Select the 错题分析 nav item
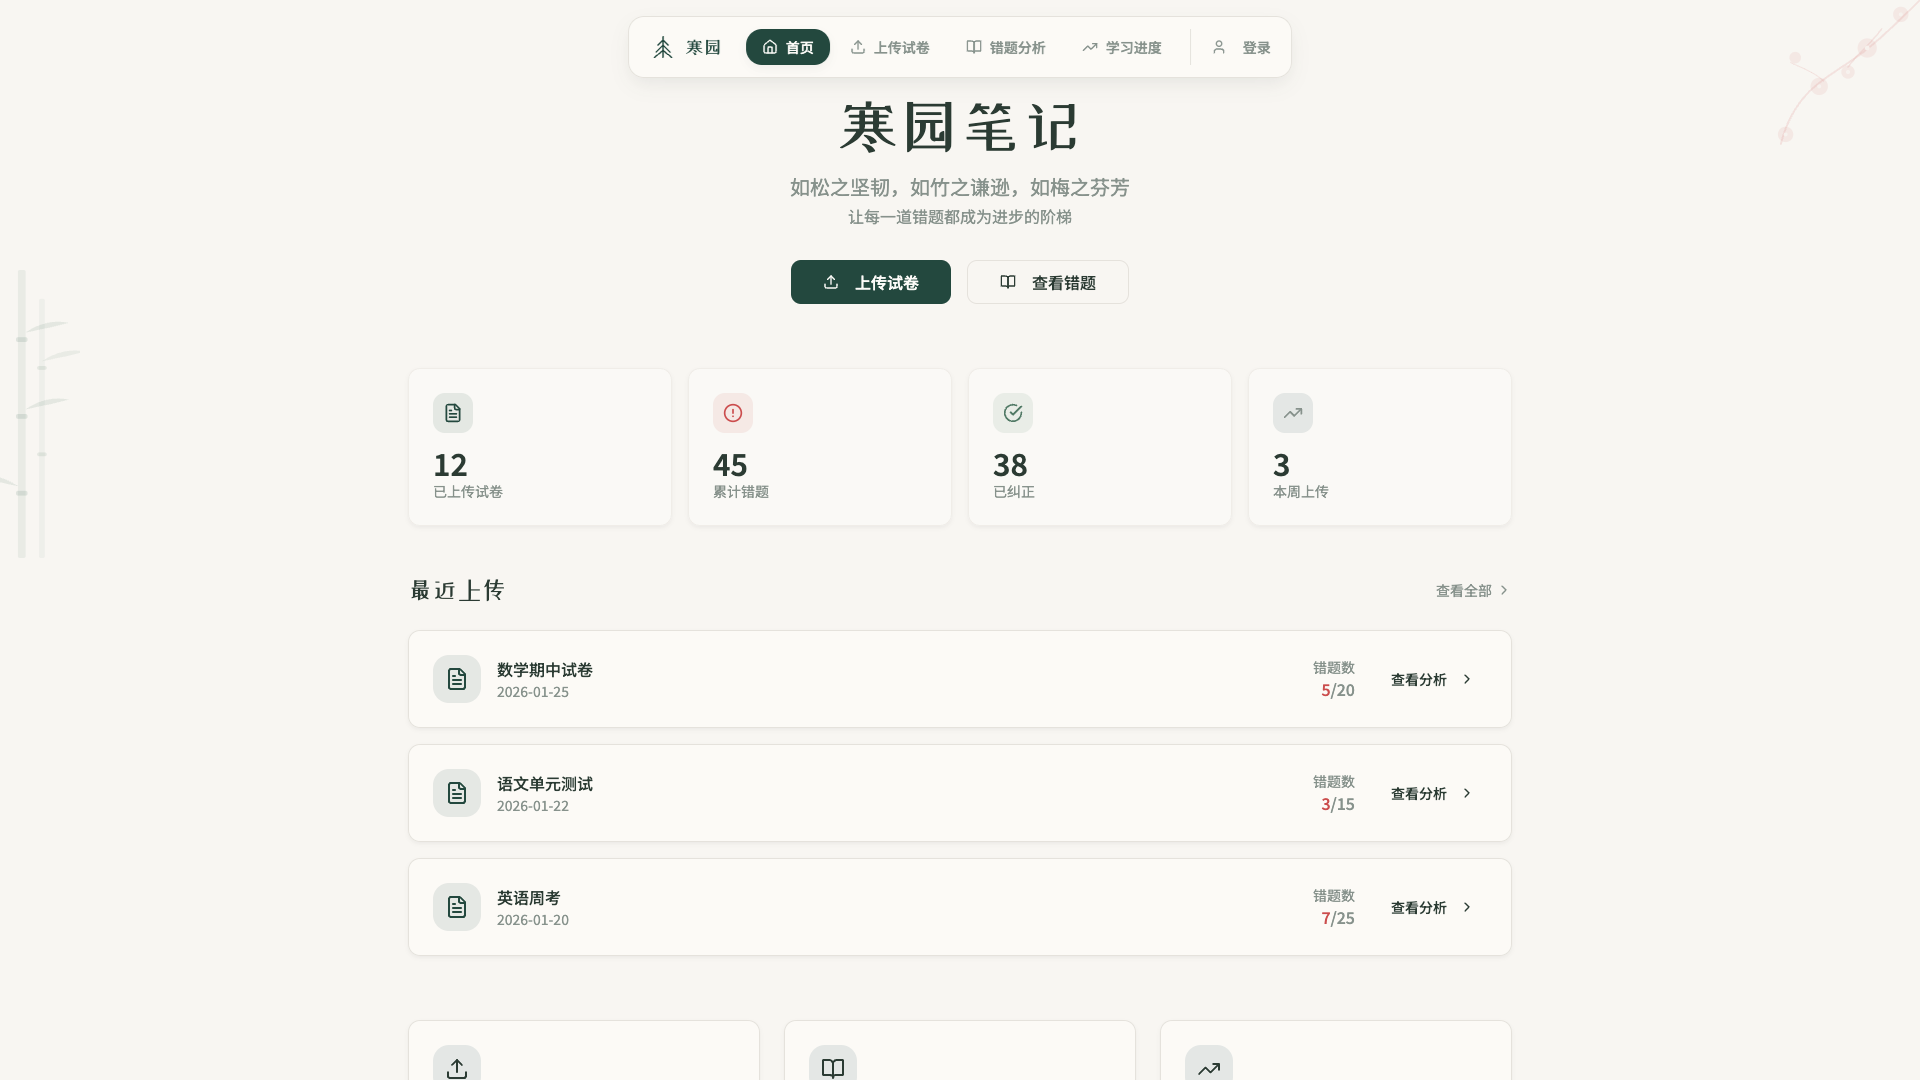Viewport: 1920px width, 1080px height. tap(1005, 47)
